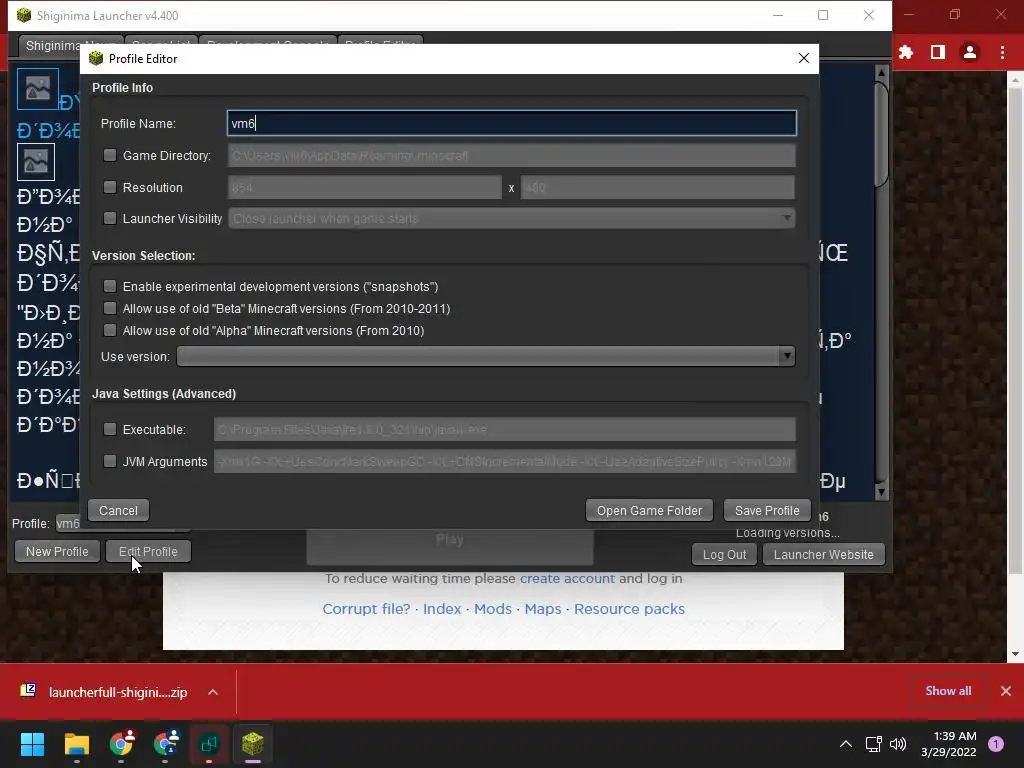1024x768 pixels.
Task: Click Edit Profile button in launcher
Action: click(x=148, y=551)
